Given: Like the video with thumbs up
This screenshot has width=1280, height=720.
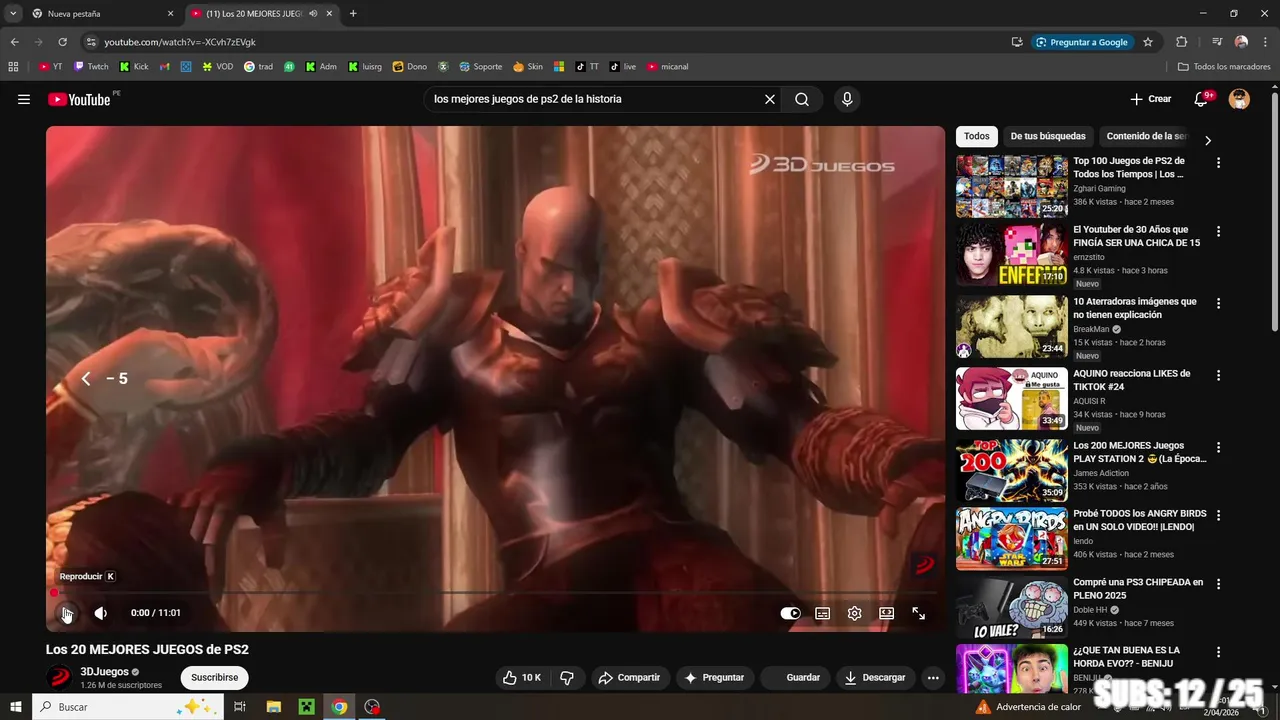Looking at the screenshot, I should coord(522,677).
